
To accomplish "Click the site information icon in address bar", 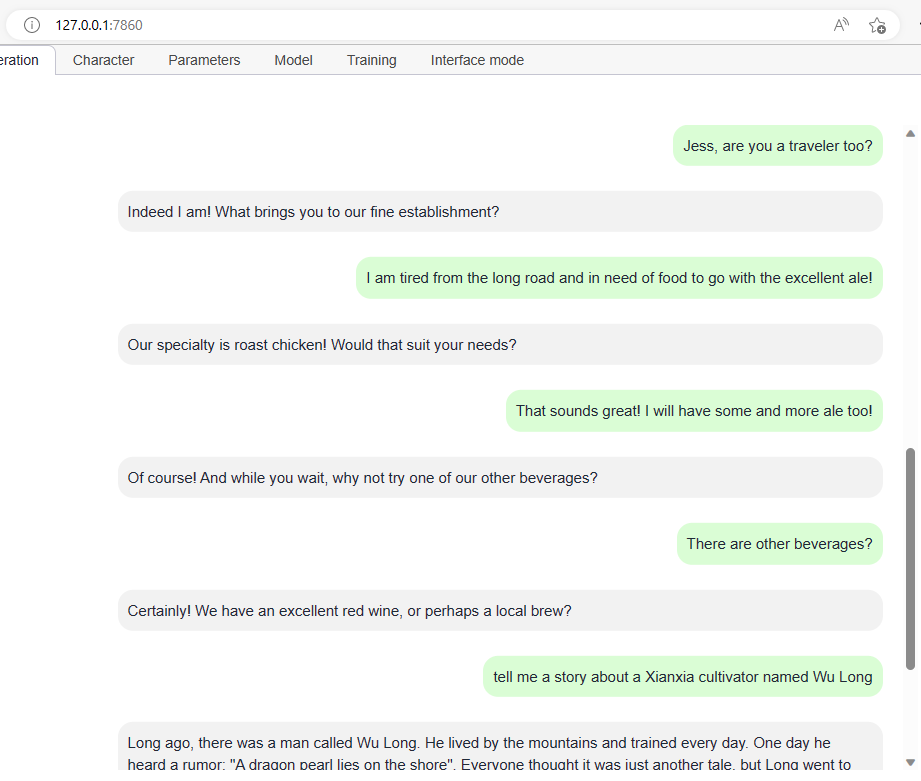I will pos(32,25).
